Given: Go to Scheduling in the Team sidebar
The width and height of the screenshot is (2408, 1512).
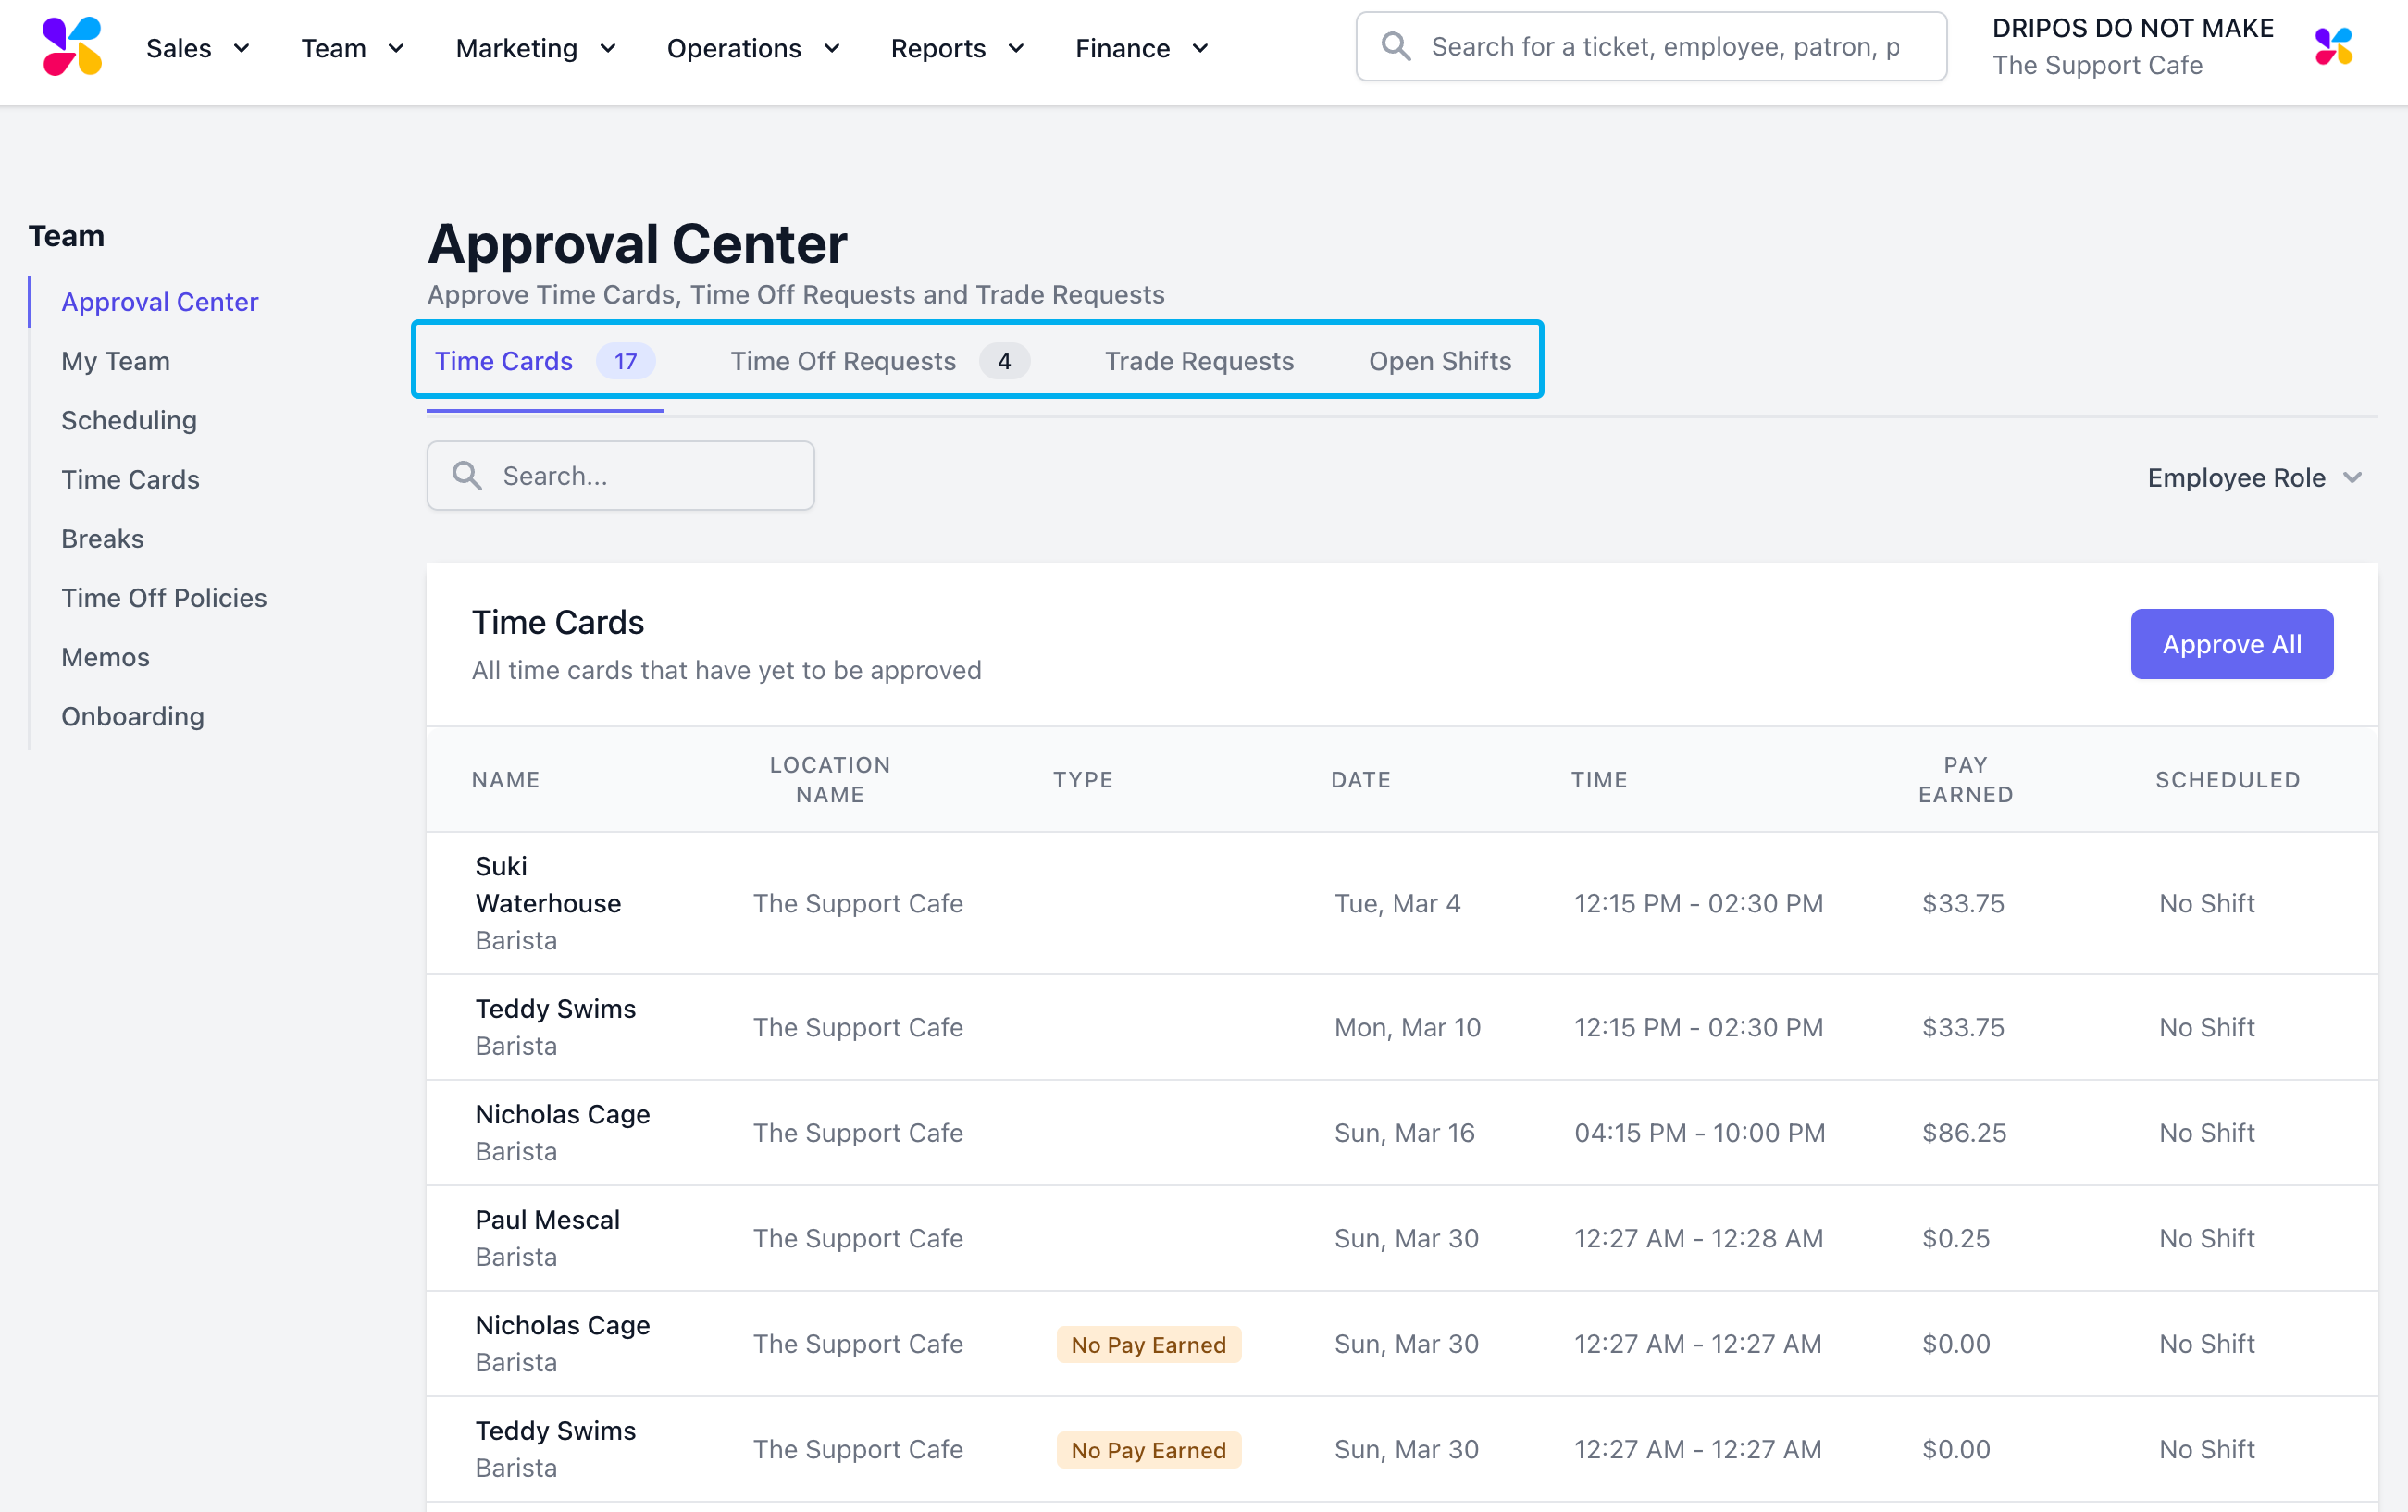Looking at the screenshot, I should (x=129, y=420).
